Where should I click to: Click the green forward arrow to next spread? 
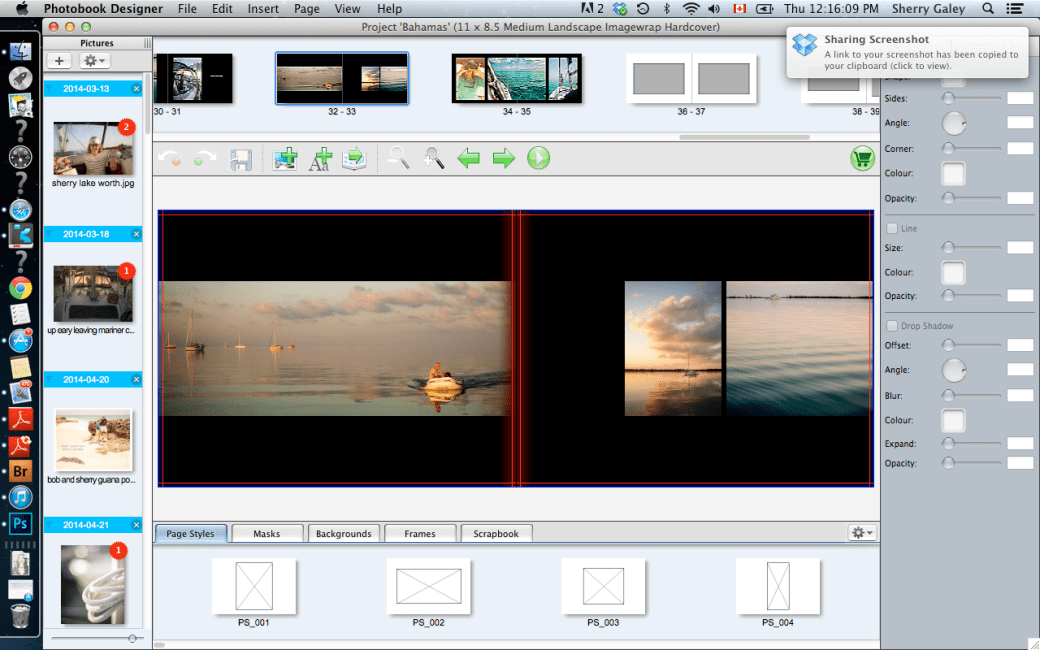coord(503,158)
